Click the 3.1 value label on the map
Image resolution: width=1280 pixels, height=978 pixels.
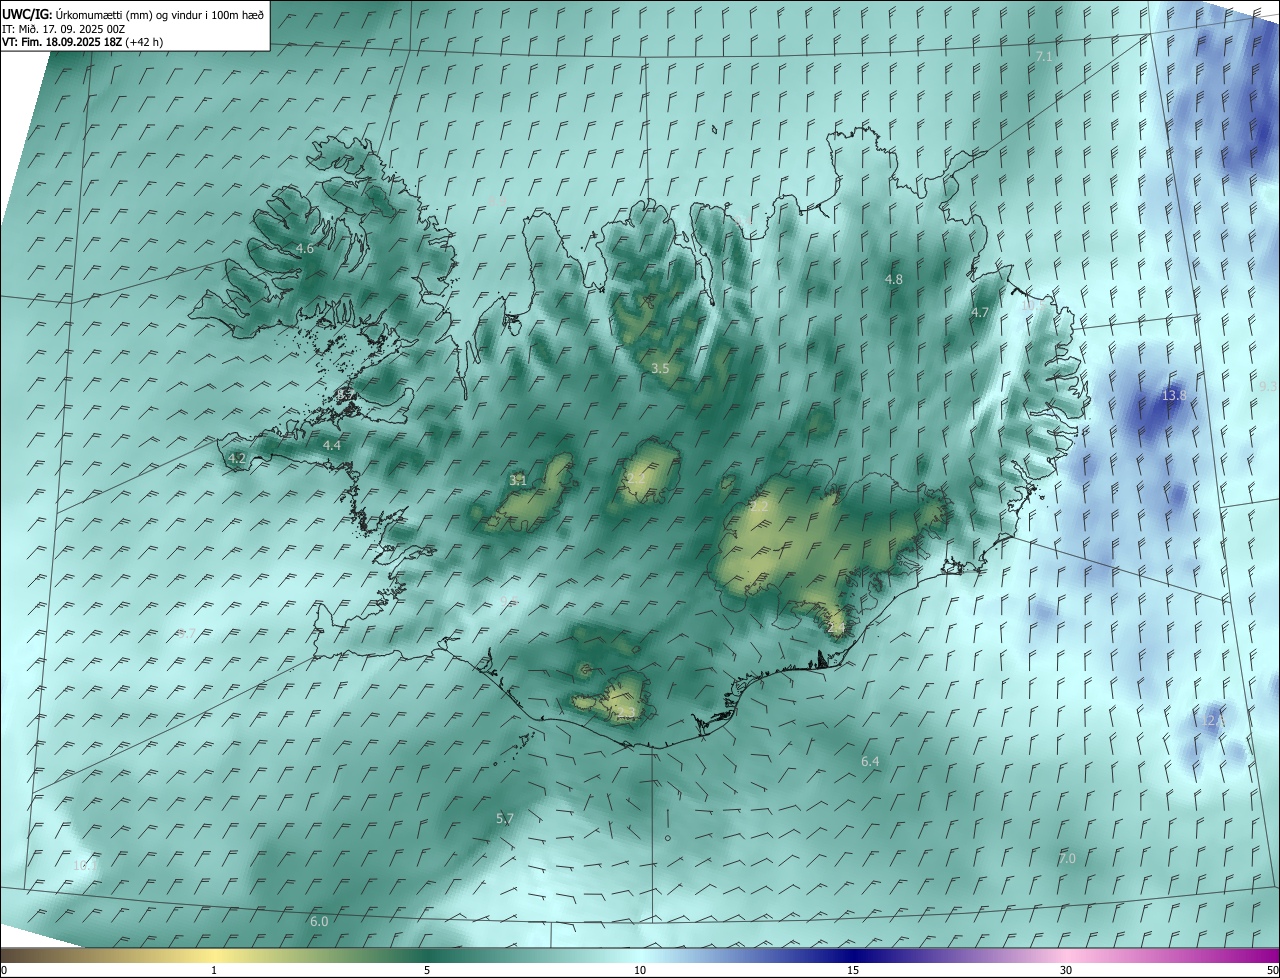518,481
